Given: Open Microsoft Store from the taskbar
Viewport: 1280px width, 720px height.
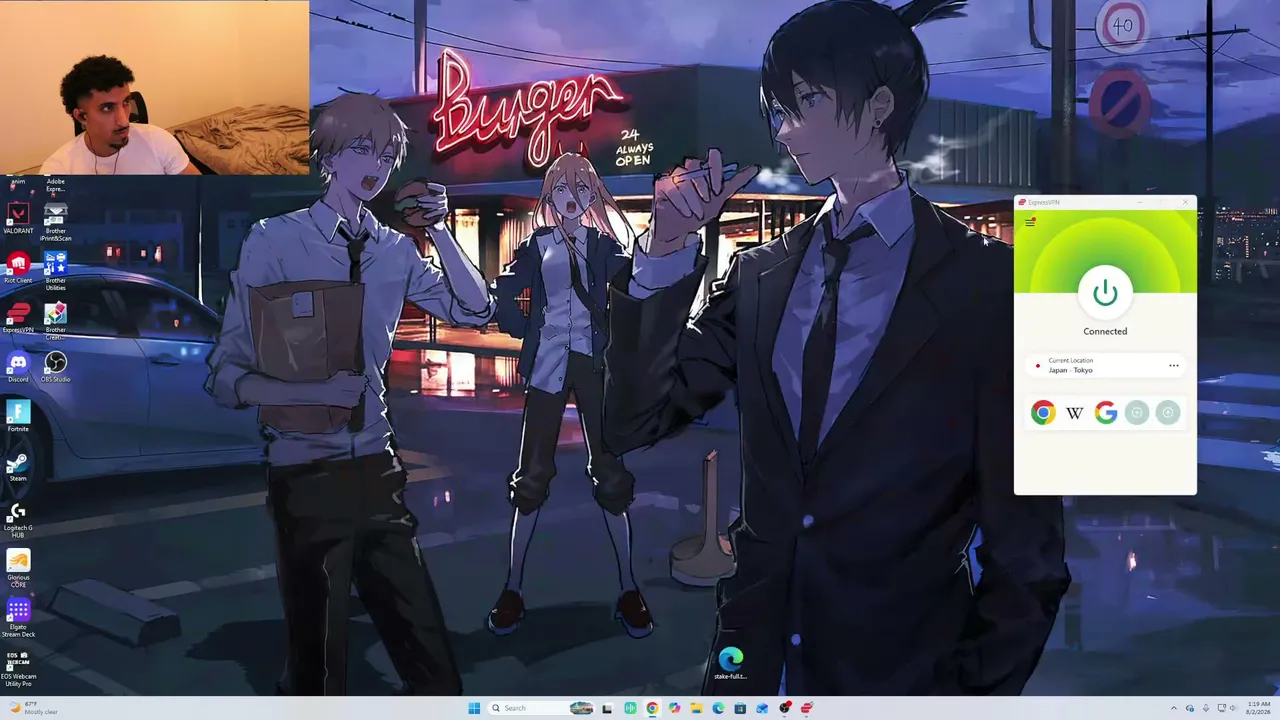Looking at the screenshot, I should coord(740,708).
